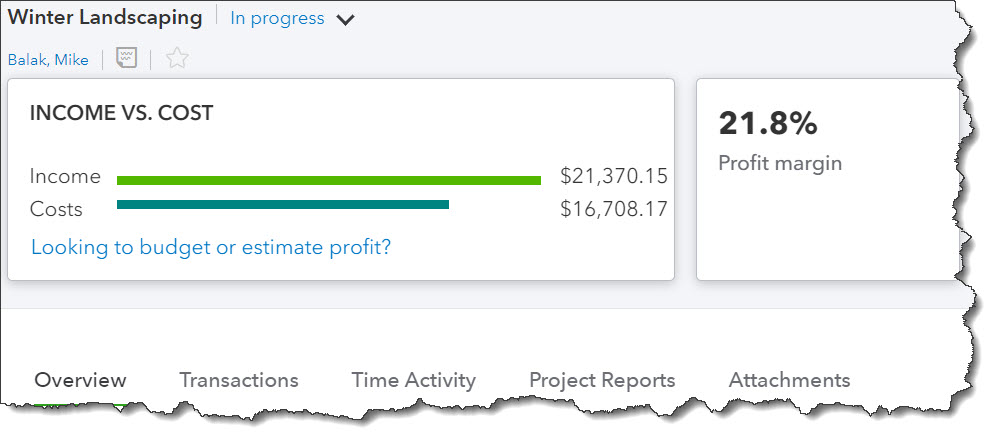Click the 21.8% profit margin figure

(768, 124)
